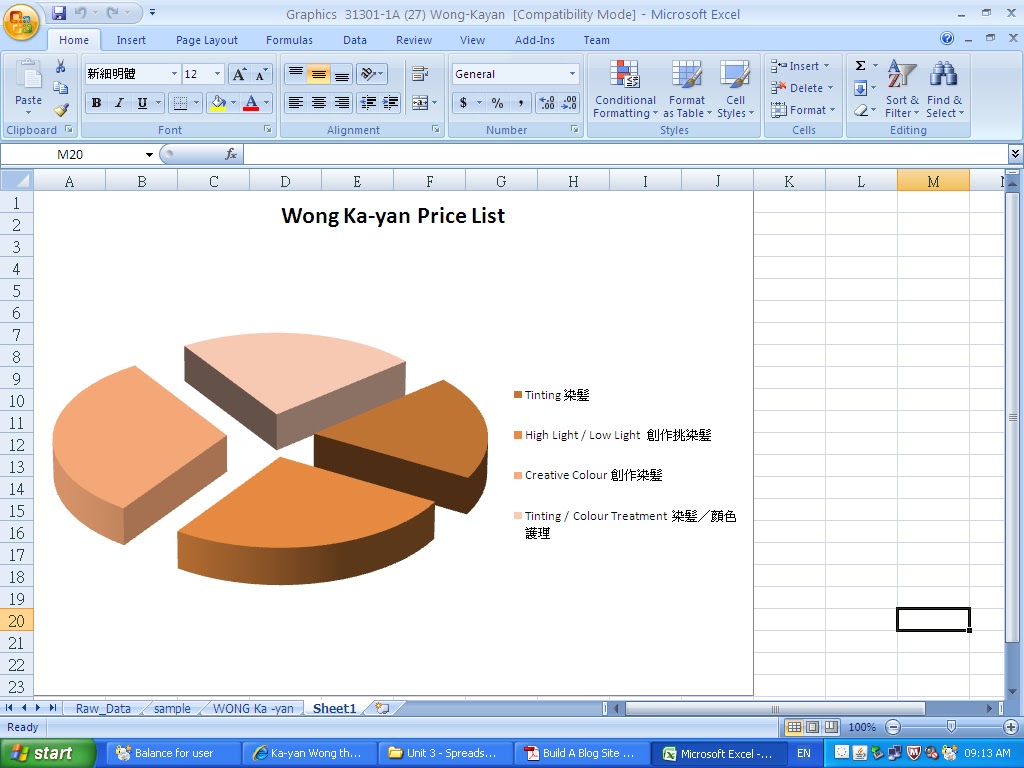This screenshot has width=1024, height=768.
Task: Toggle bold formatting
Action: point(96,103)
